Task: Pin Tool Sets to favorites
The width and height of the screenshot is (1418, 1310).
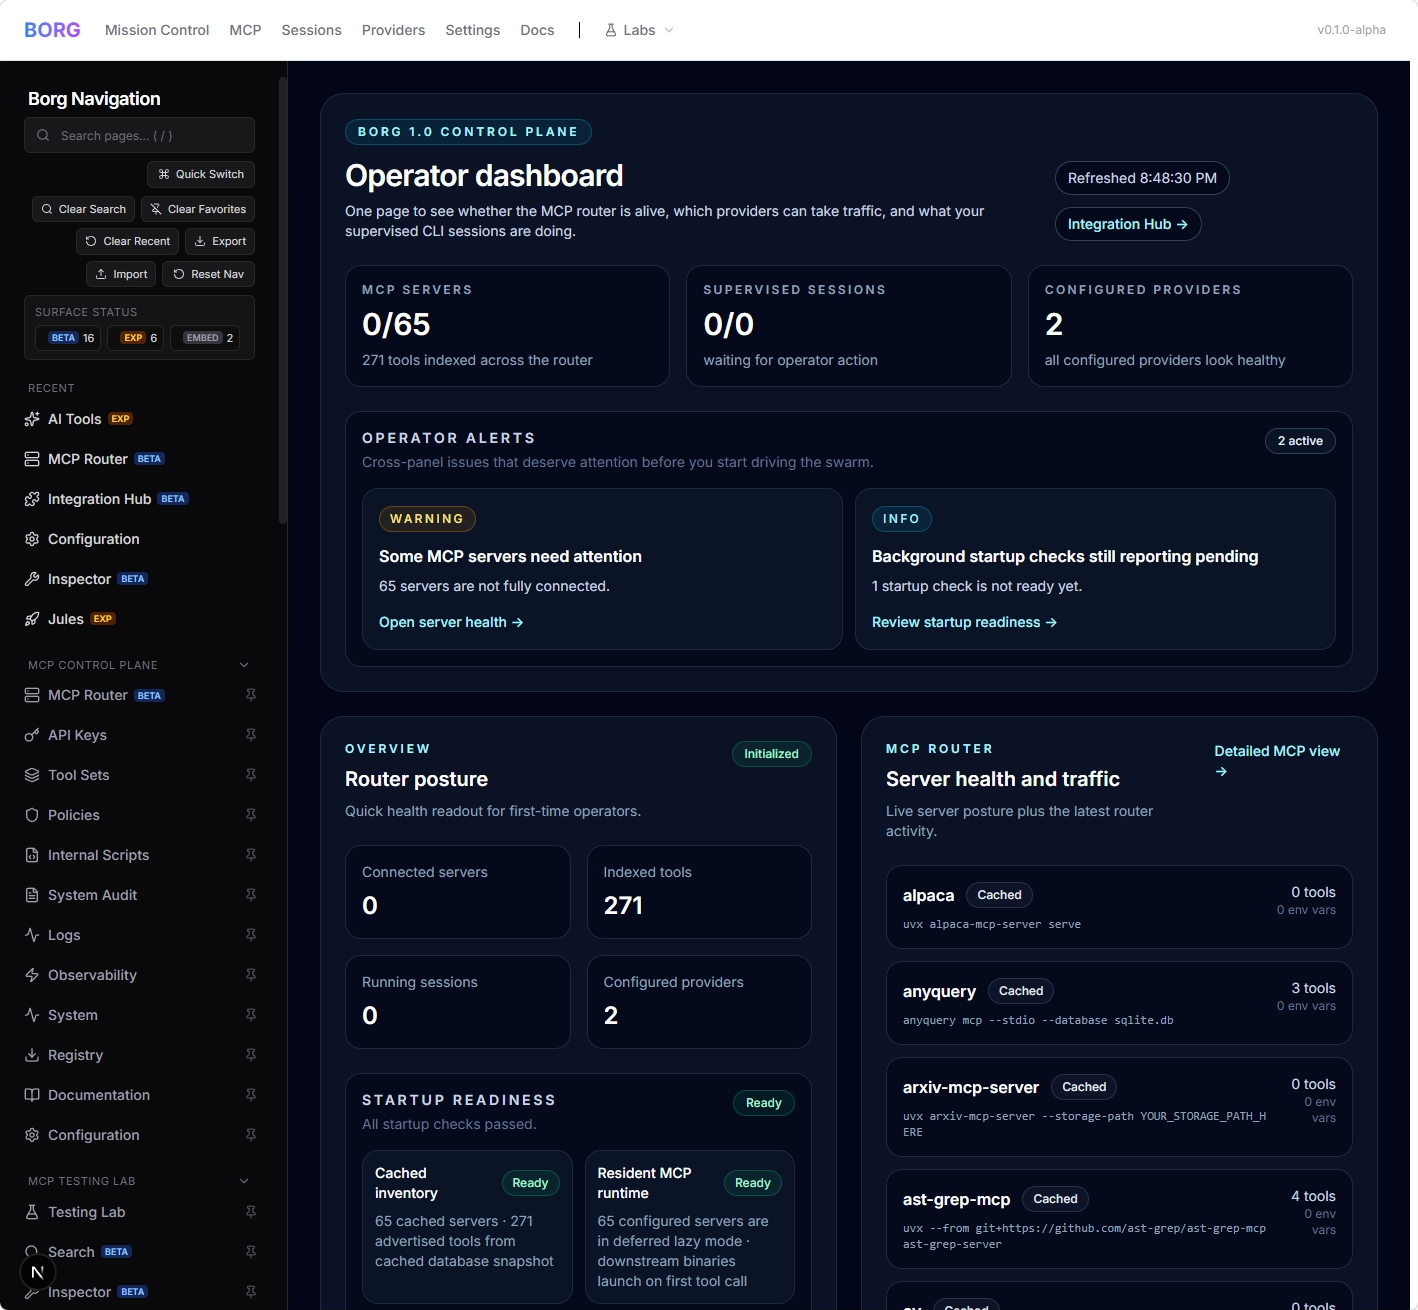Action: tap(251, 775)
